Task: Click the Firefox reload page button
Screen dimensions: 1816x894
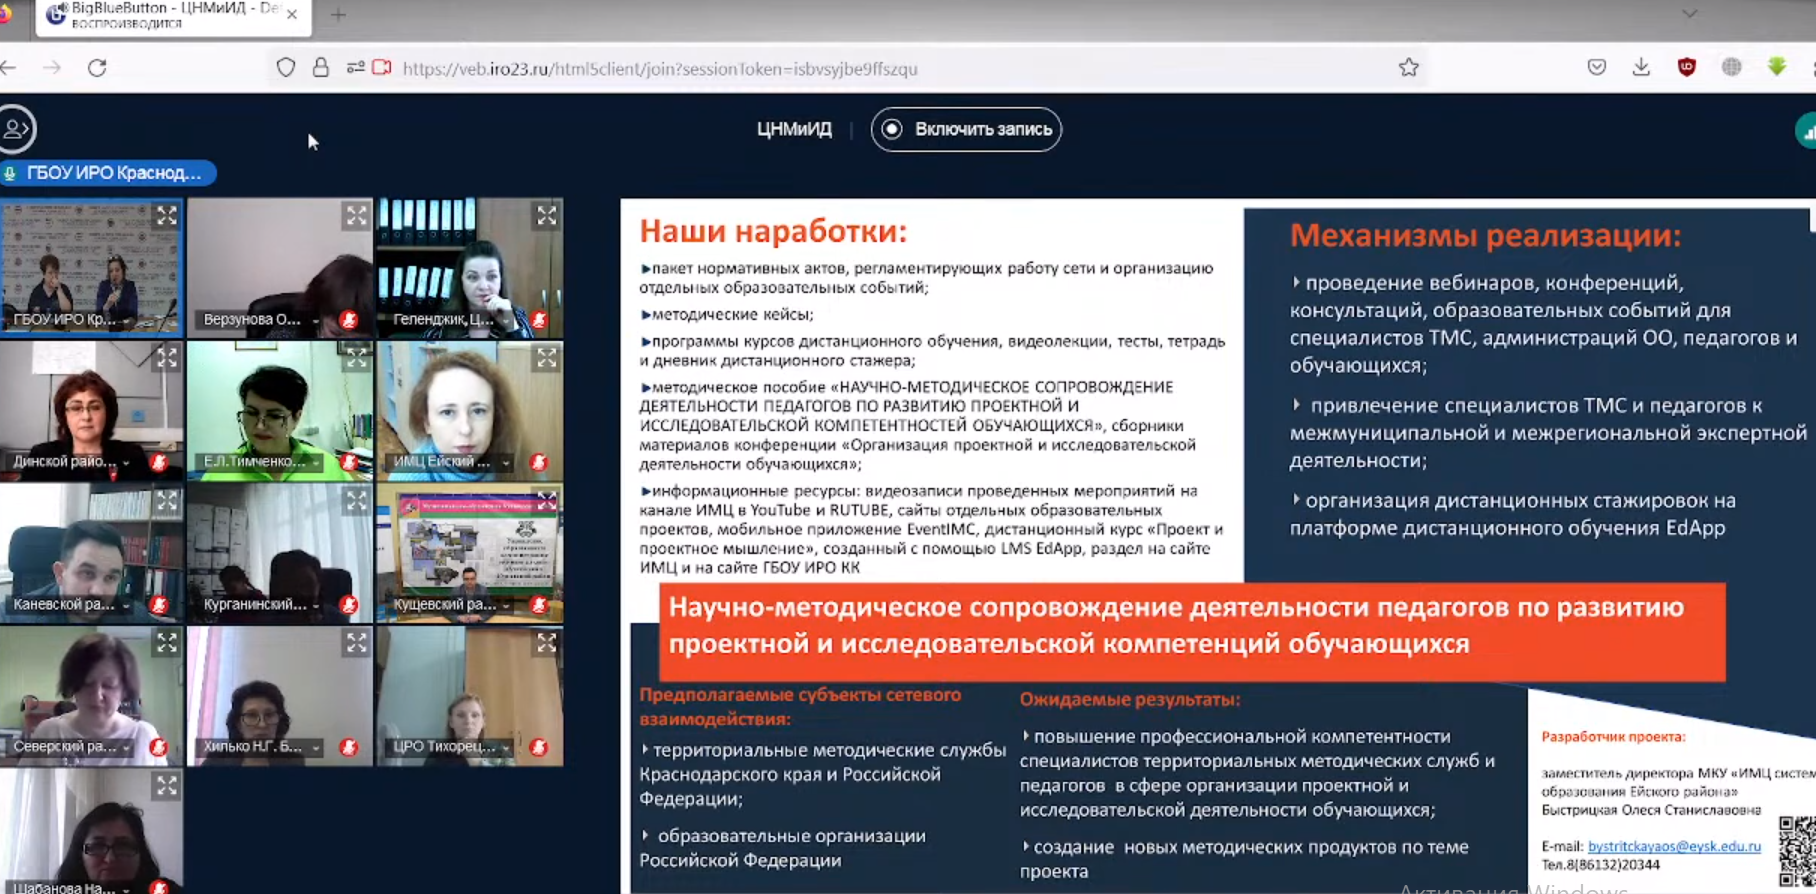Action: pos(97,68)
